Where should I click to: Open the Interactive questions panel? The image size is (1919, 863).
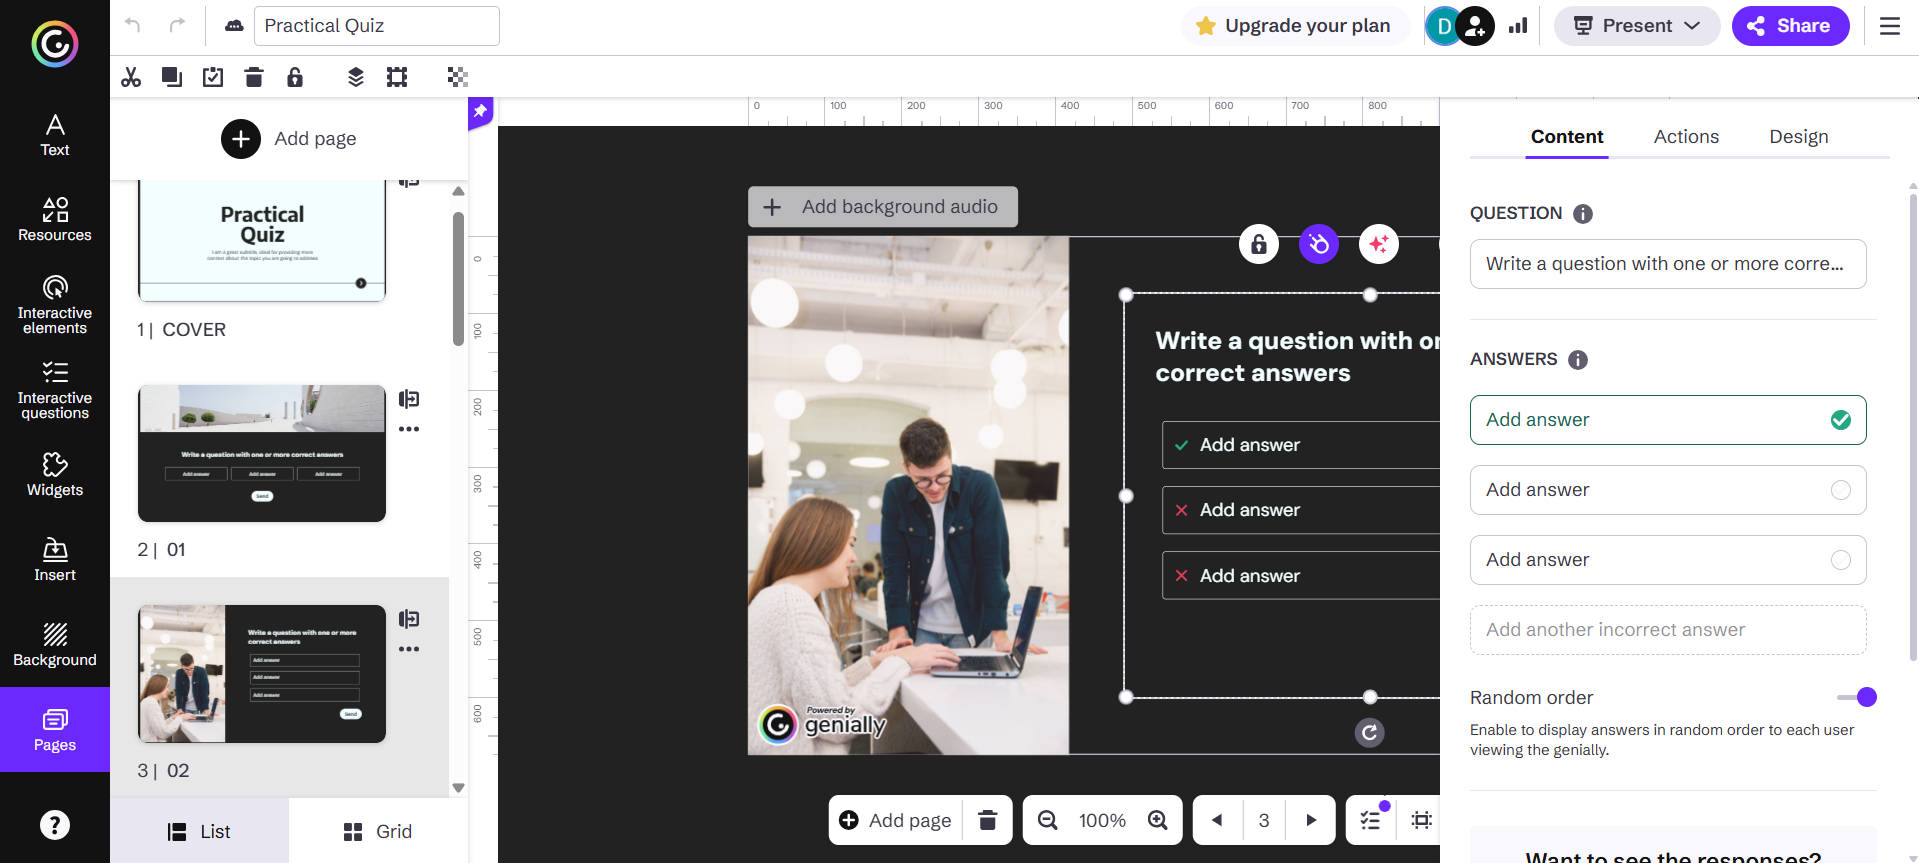[x=55, y=390]
